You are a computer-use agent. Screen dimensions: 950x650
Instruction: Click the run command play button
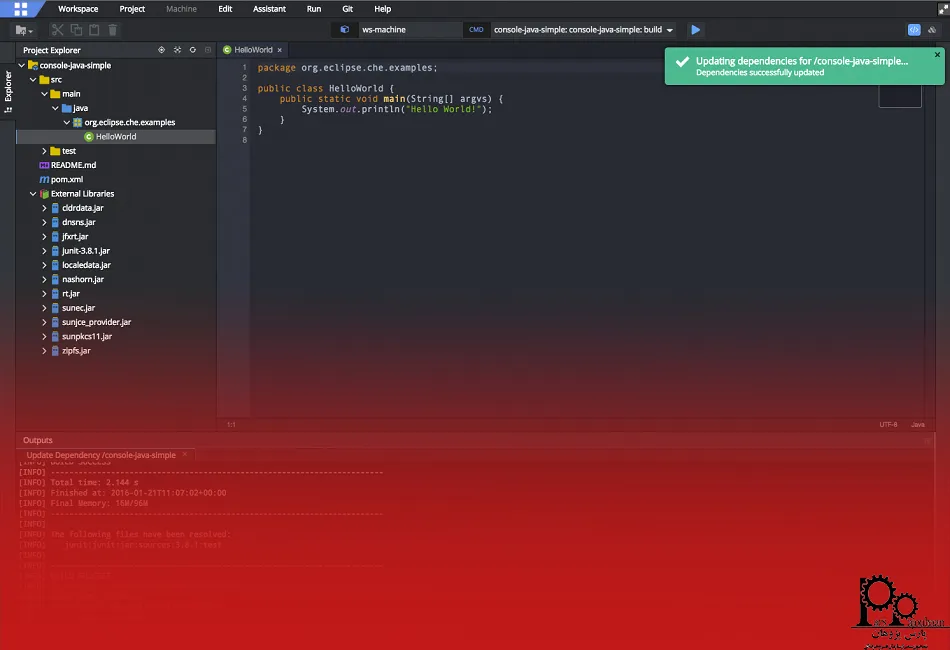[696, 30]
